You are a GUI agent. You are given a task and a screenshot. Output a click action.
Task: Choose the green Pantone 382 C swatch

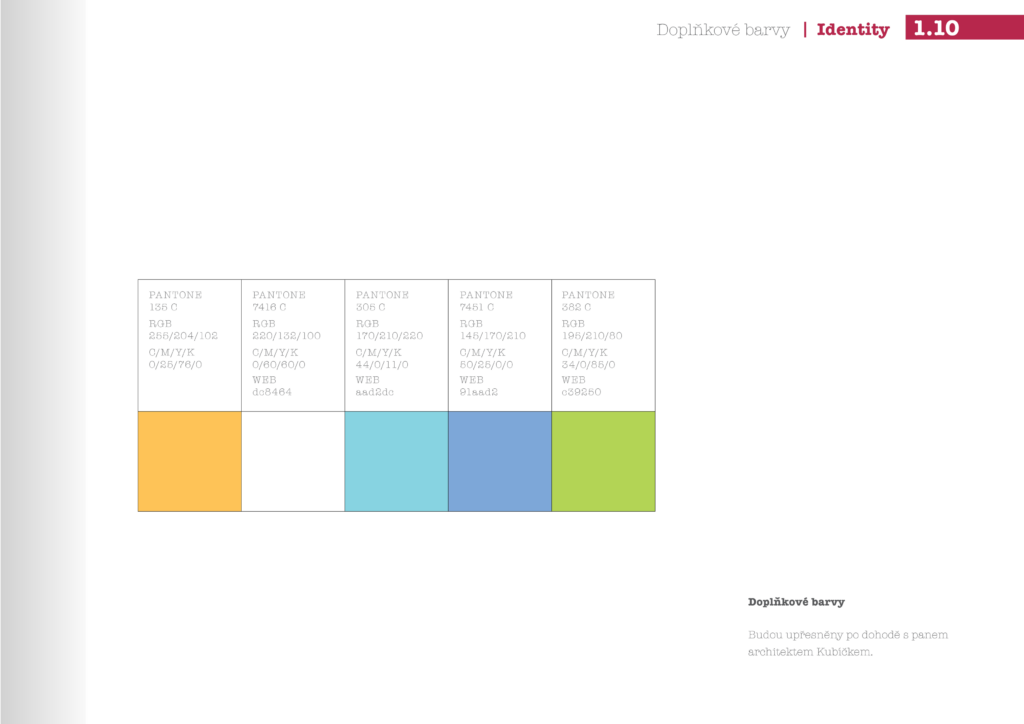(x=603, y=461)
